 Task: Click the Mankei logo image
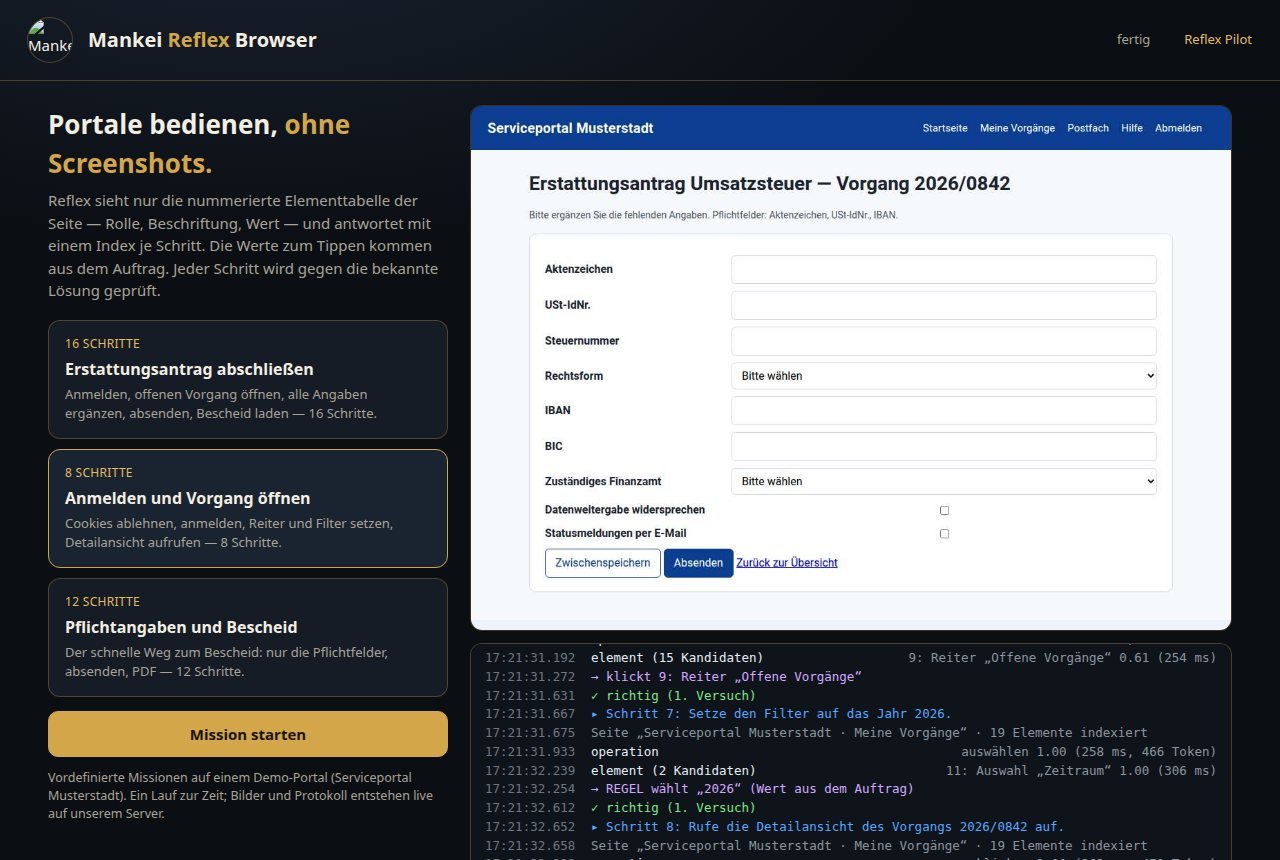coord(50,40)
